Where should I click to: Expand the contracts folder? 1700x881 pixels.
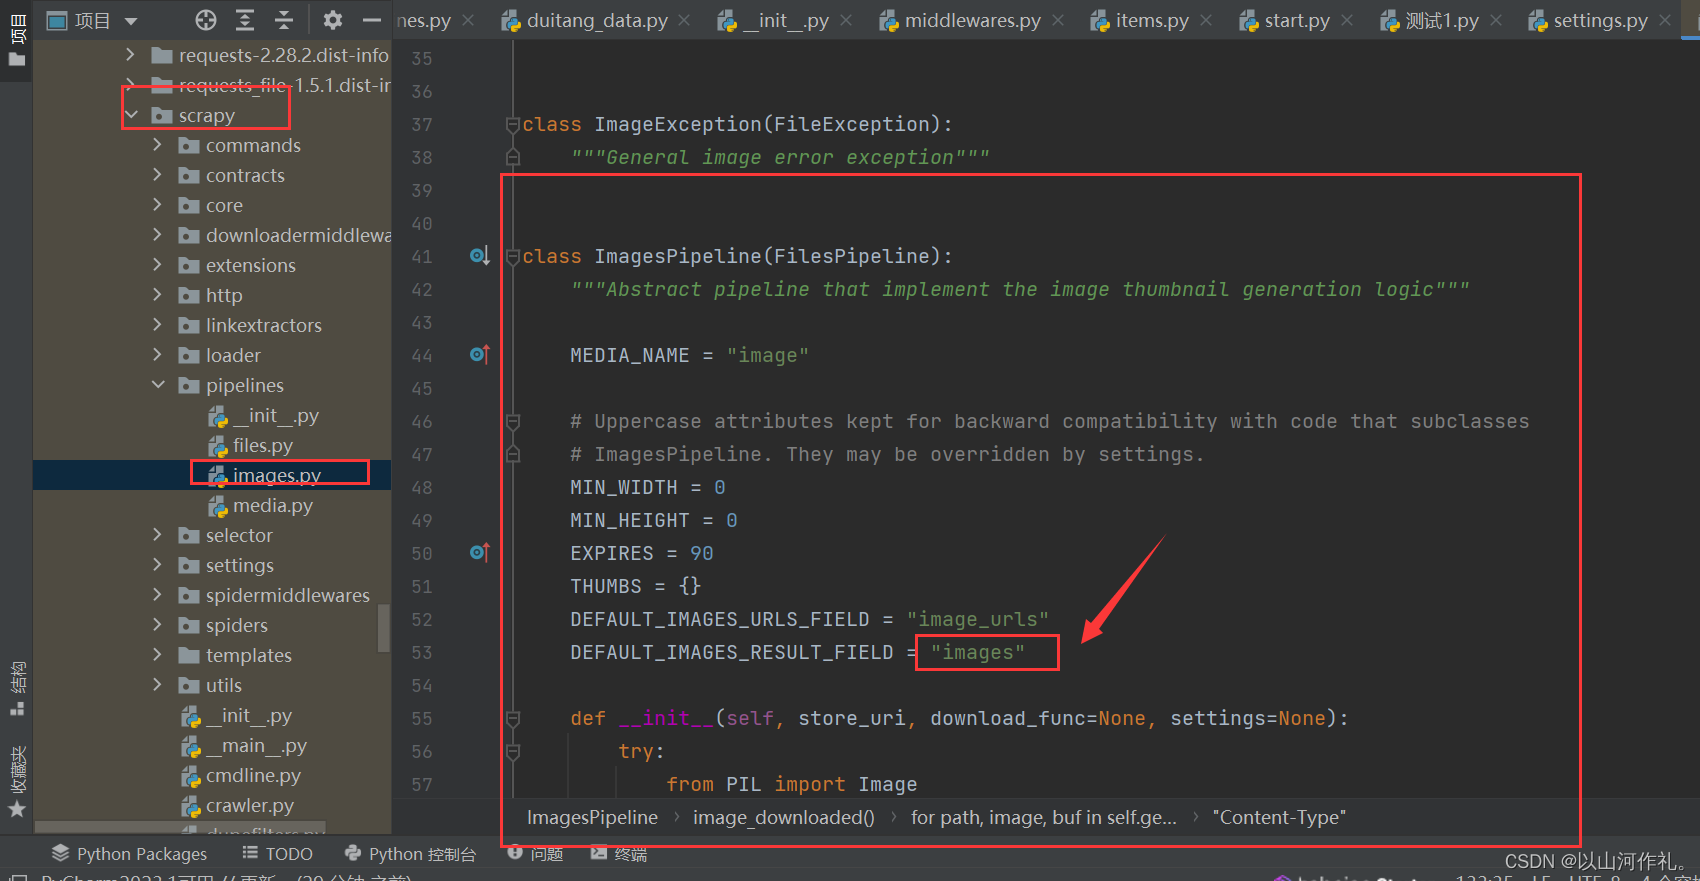[157, 175]
